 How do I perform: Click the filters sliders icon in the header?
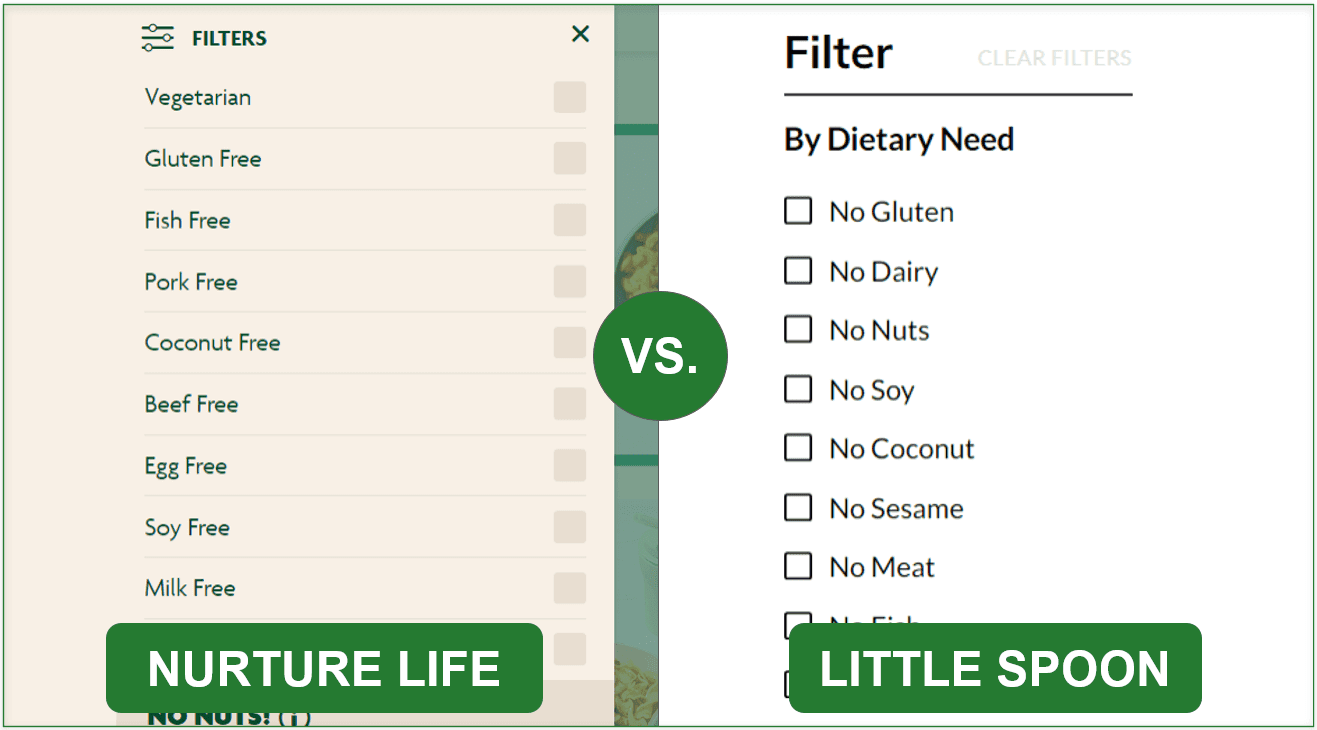pyautogui.click(x=158, y=36)
